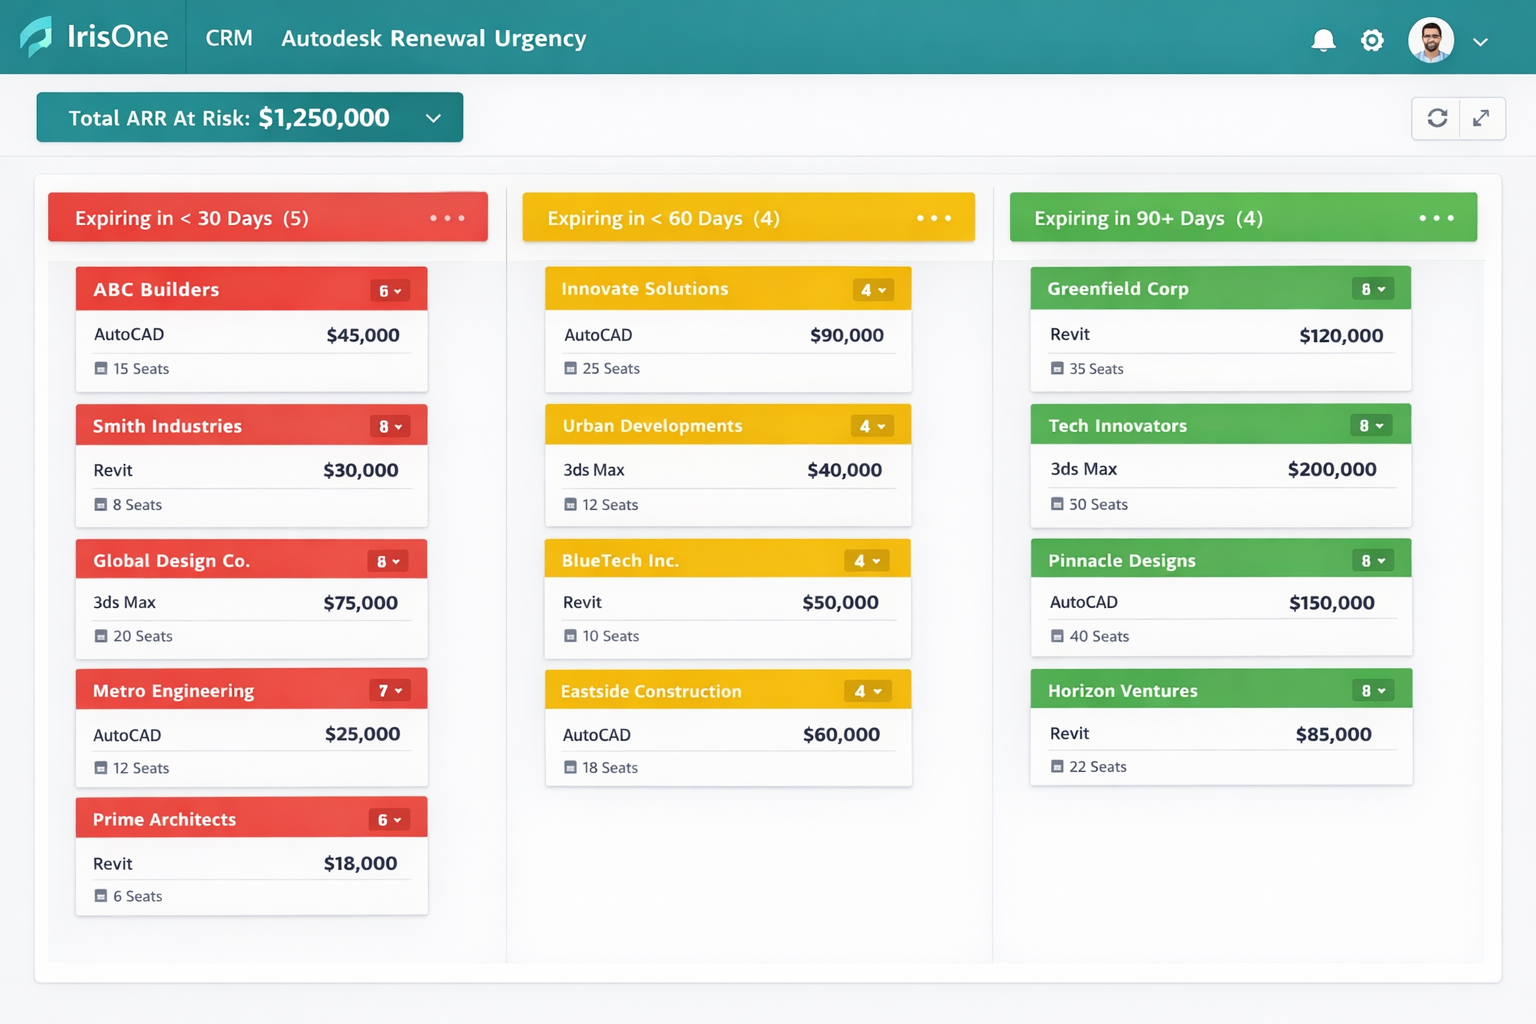Click the $1,250,000 total ARR value

324,118
